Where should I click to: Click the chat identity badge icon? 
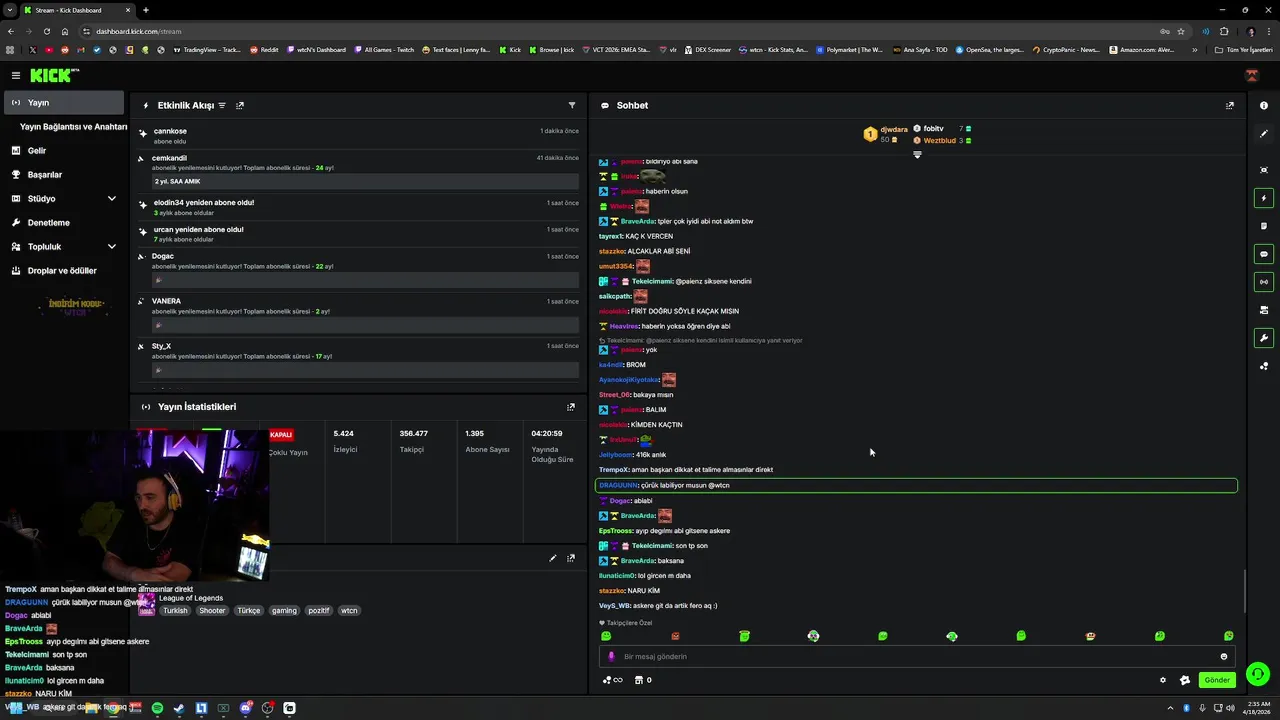point(1185,680)
